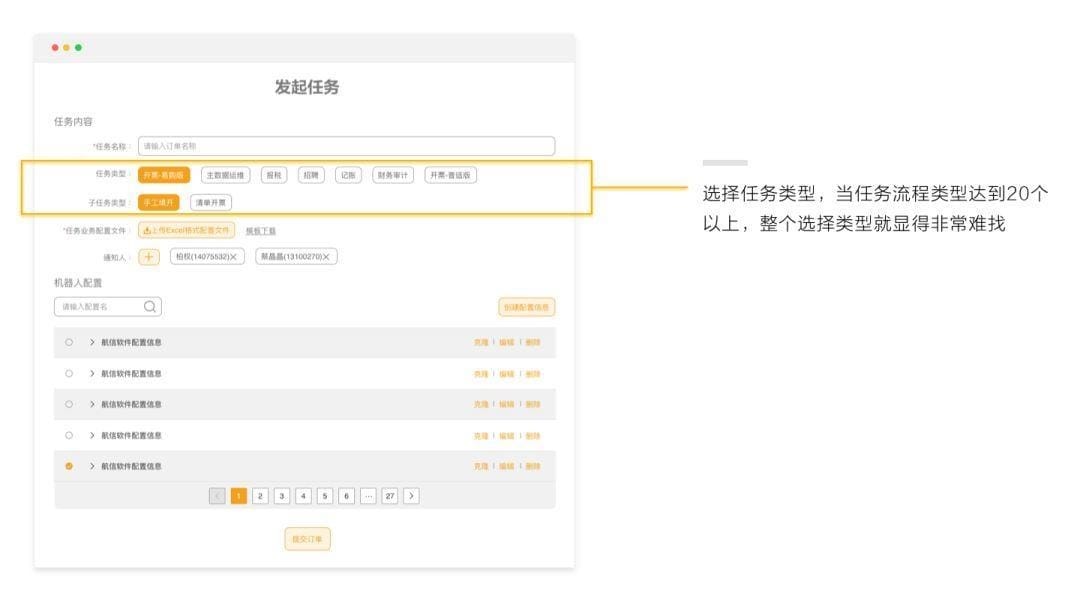Click the ellipsis icon in the pagination bar
The height and width of the screenshot is (599, 1080).
click(x=368, y=495)
